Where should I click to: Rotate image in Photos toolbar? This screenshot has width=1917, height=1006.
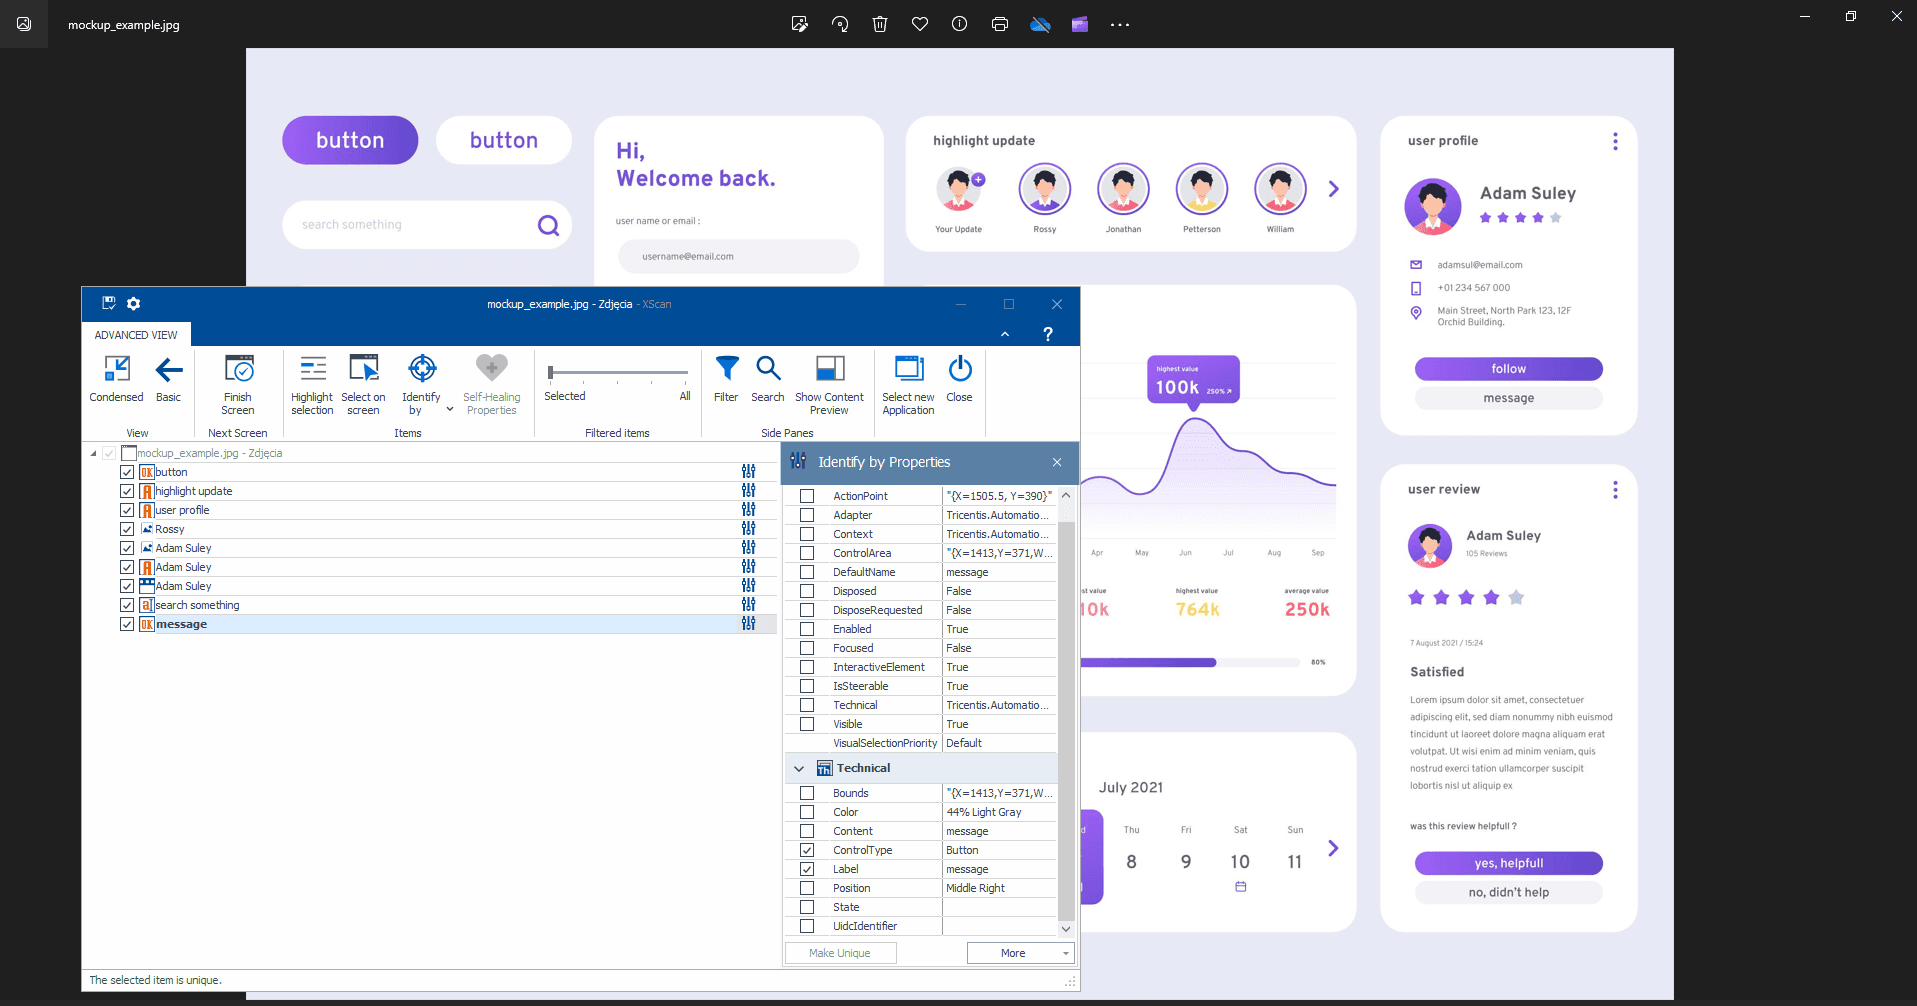tap(840, 24)
